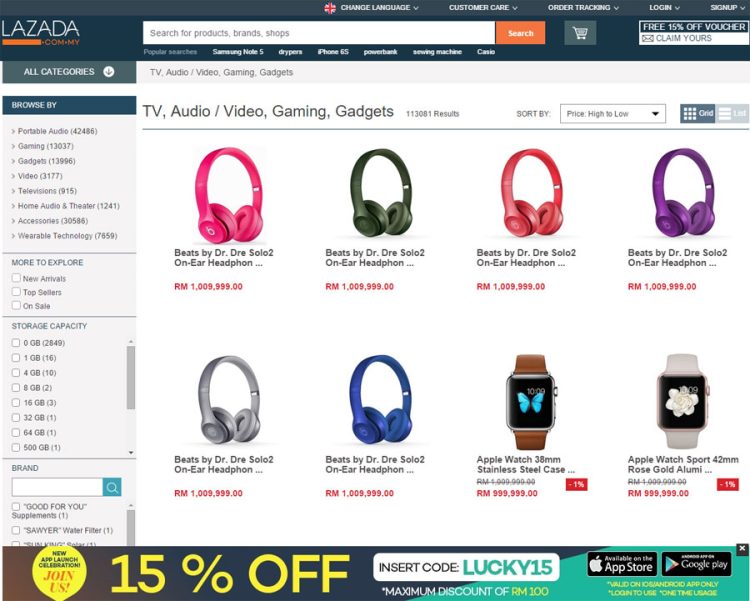Switch to Grid view

(697, 113)
